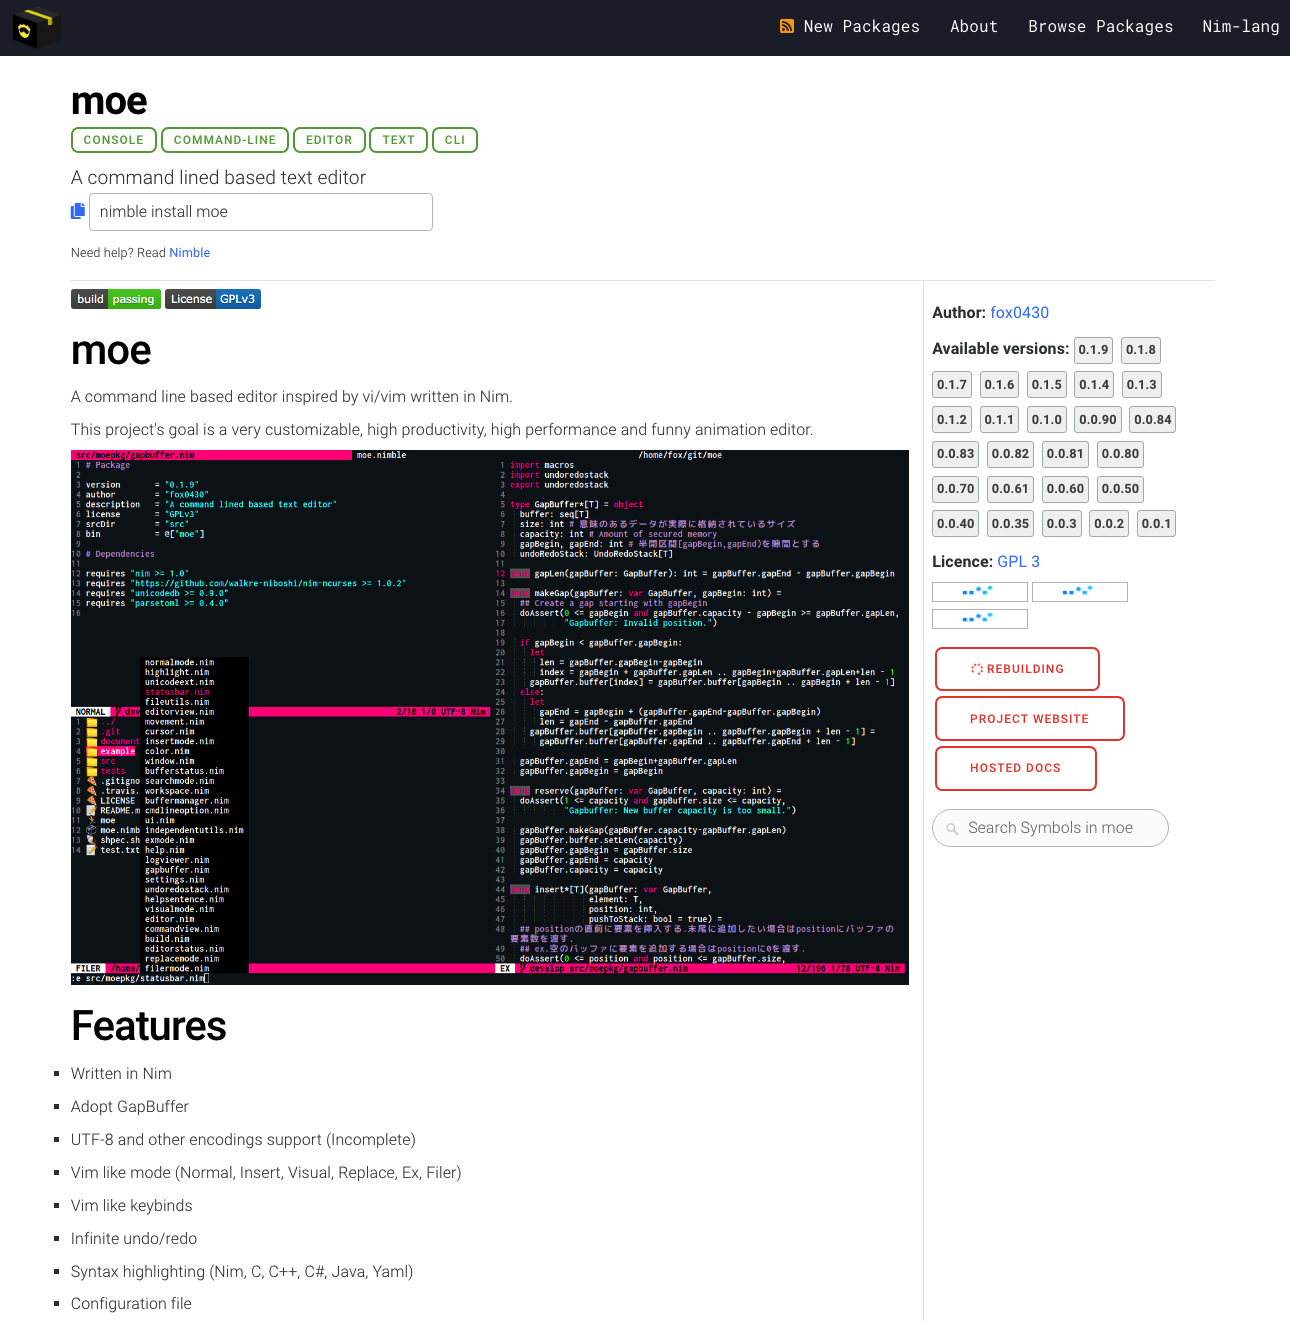The image size is (1290, 1321).
Task: Select version 0.0.60
Action: [1066, 489]
